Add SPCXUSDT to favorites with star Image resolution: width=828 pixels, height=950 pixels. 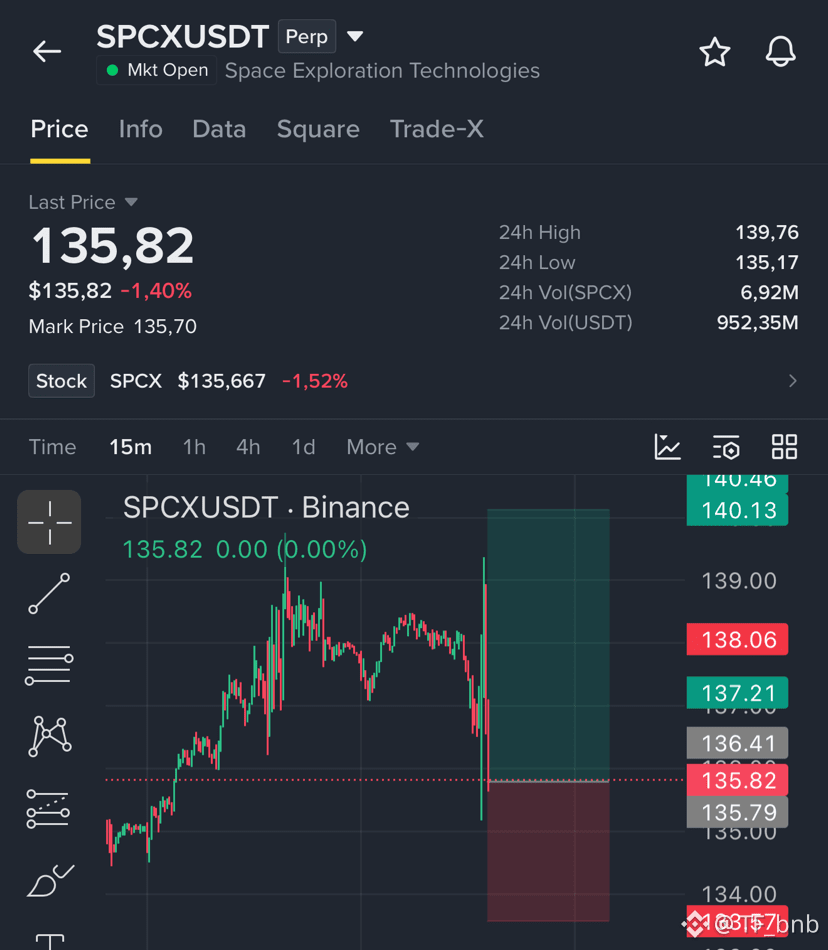(715, 51)
